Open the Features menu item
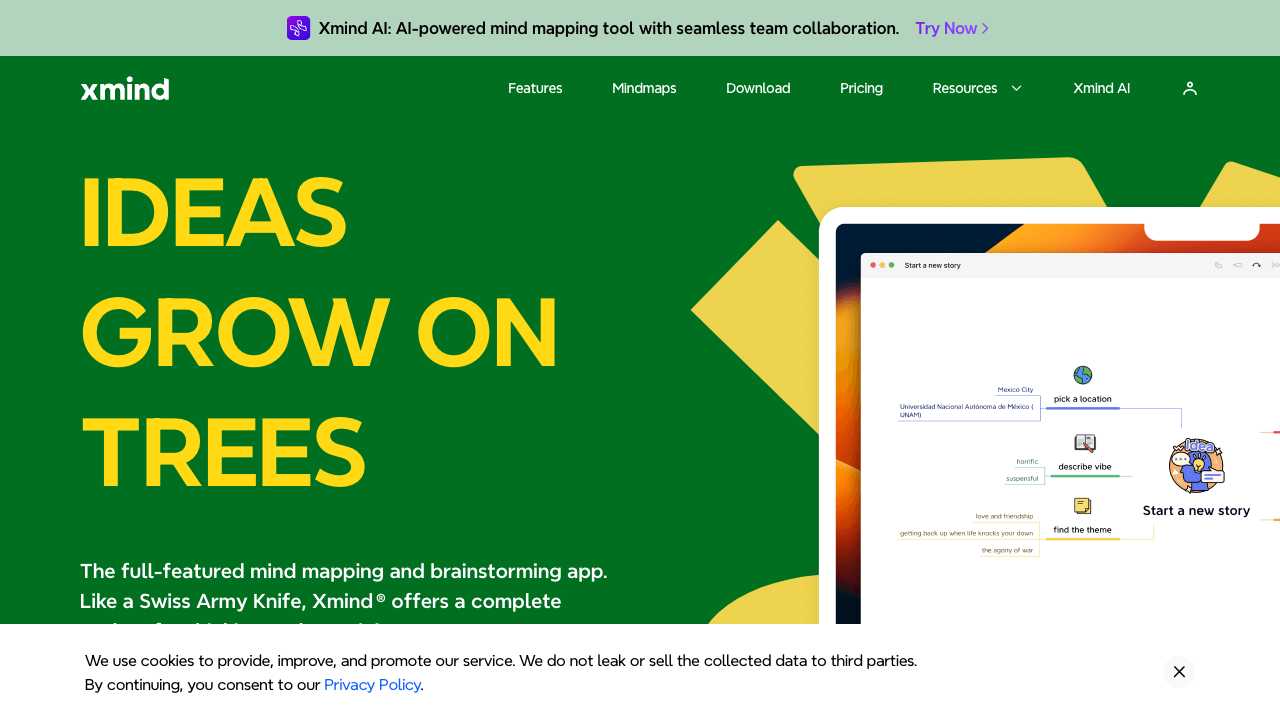The height and width of the screenshot is (720, 1280). (x=535, y=88)
